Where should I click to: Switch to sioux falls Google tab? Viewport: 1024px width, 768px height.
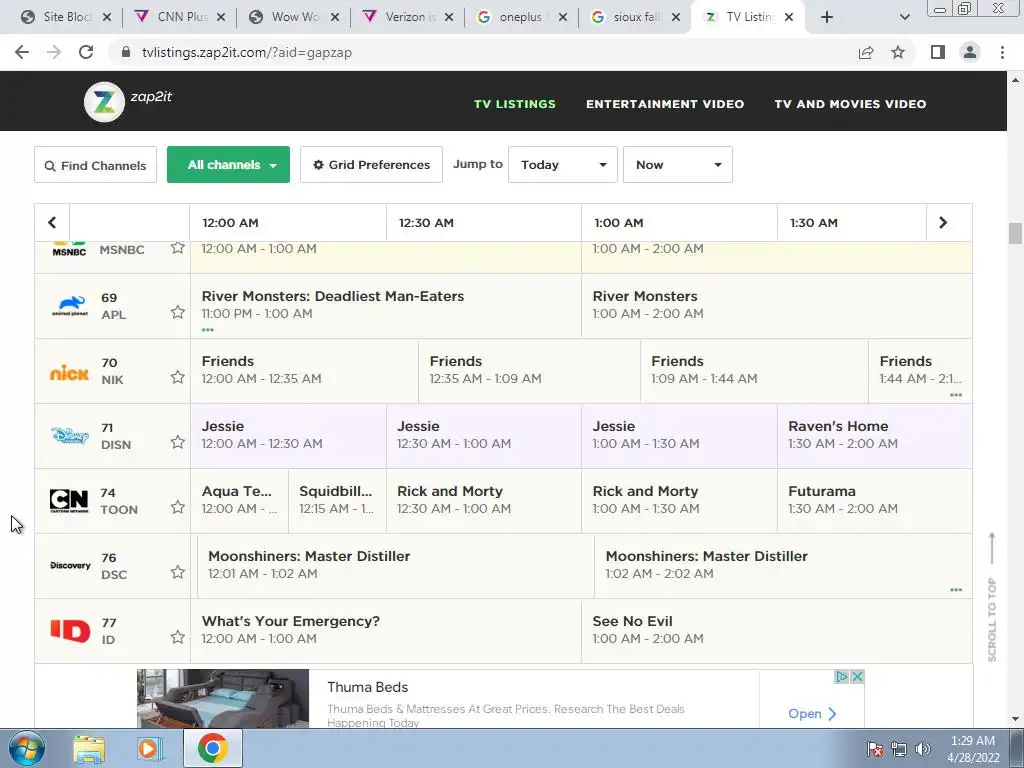[635, 17]
